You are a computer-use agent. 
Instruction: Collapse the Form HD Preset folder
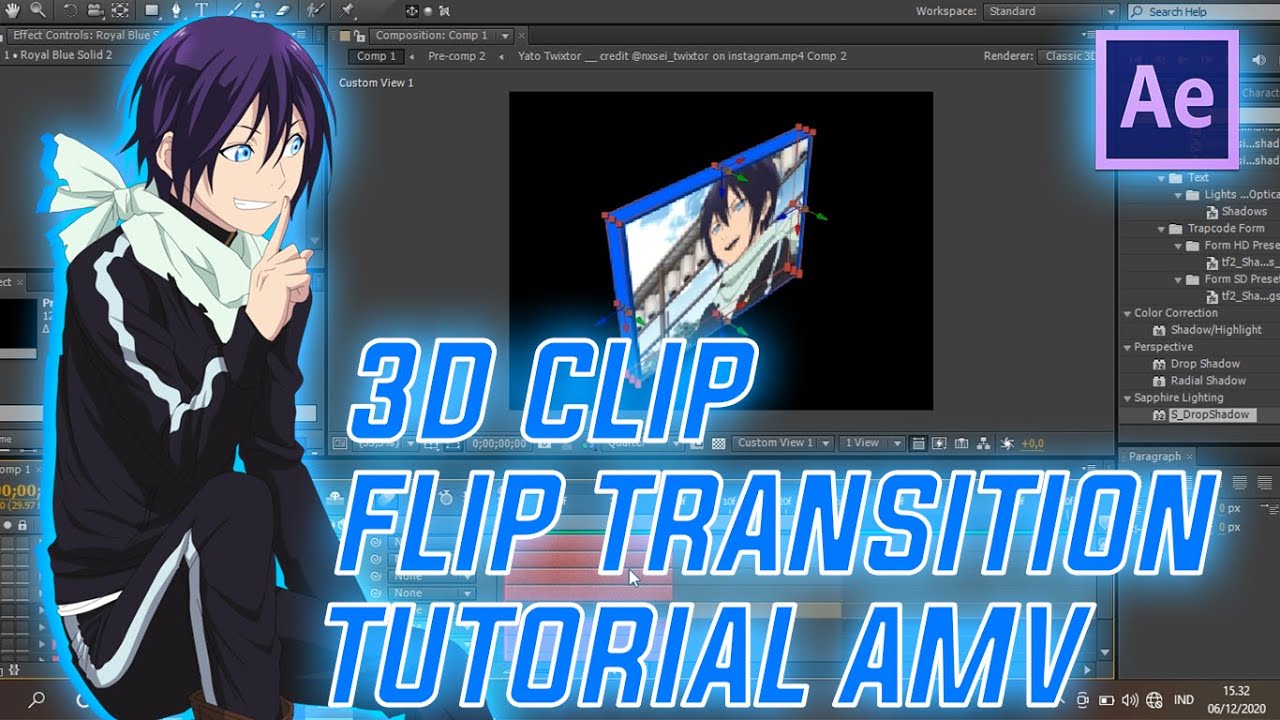[x=1179, y=245]
